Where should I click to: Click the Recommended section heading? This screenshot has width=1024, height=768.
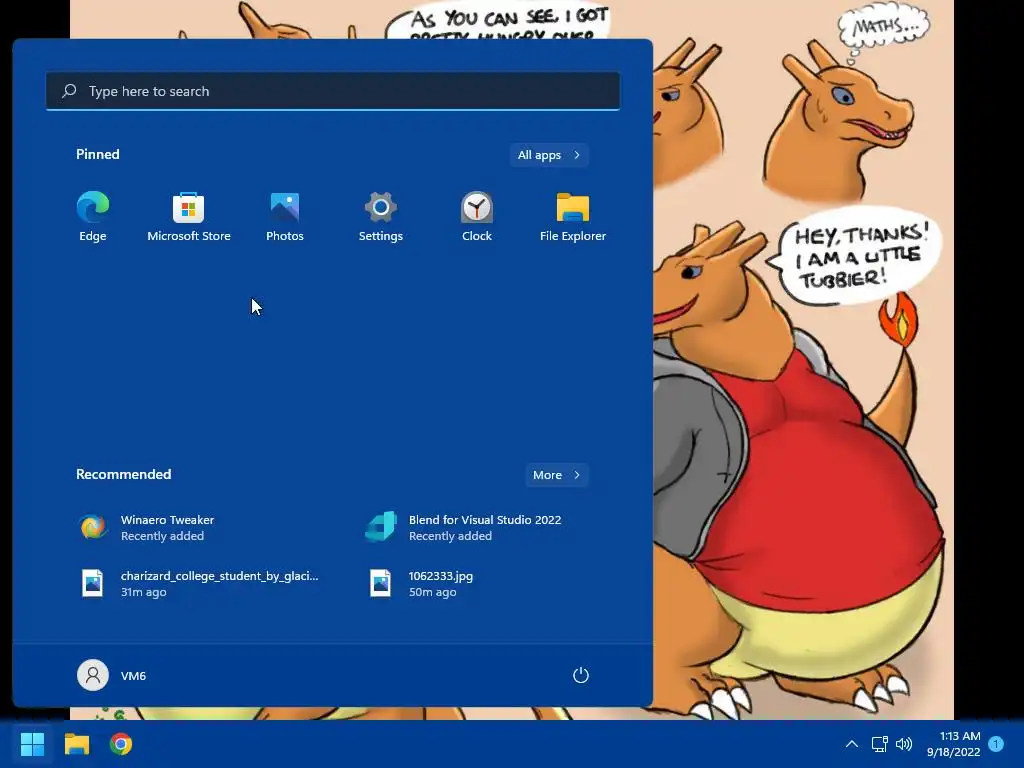[123, 474]
